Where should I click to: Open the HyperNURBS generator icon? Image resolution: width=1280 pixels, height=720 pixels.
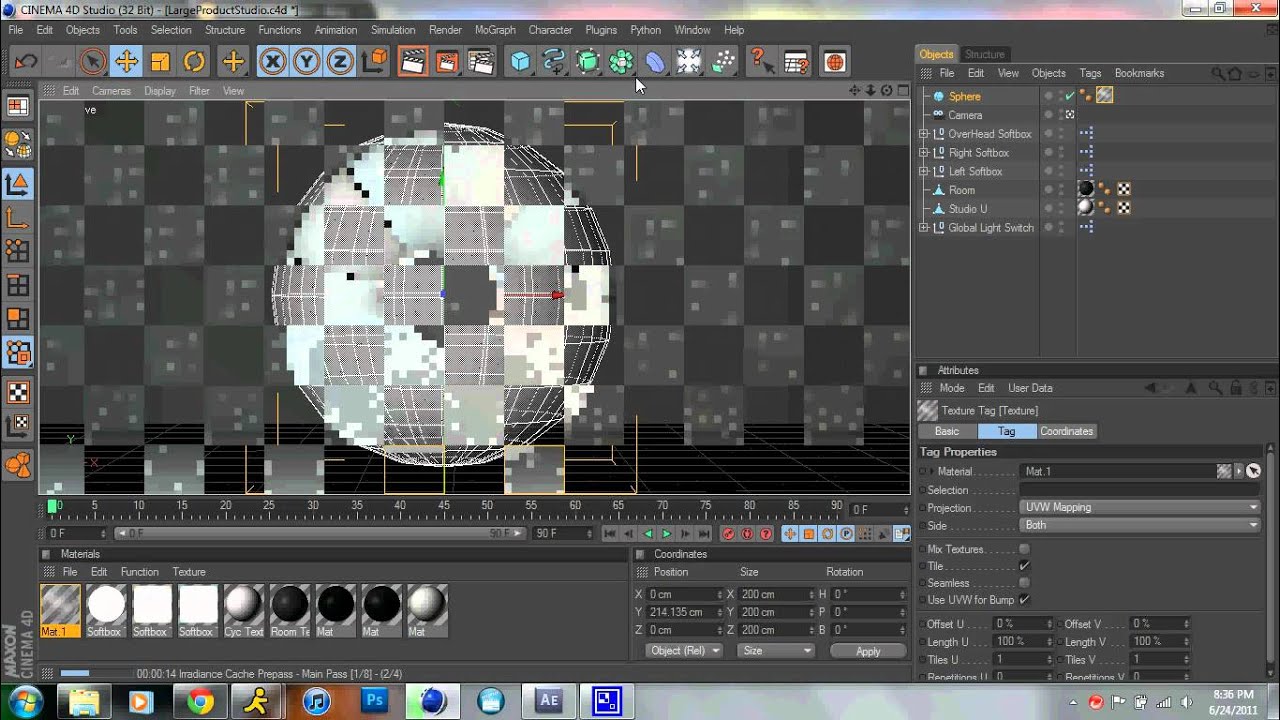(x=588, y=62)
